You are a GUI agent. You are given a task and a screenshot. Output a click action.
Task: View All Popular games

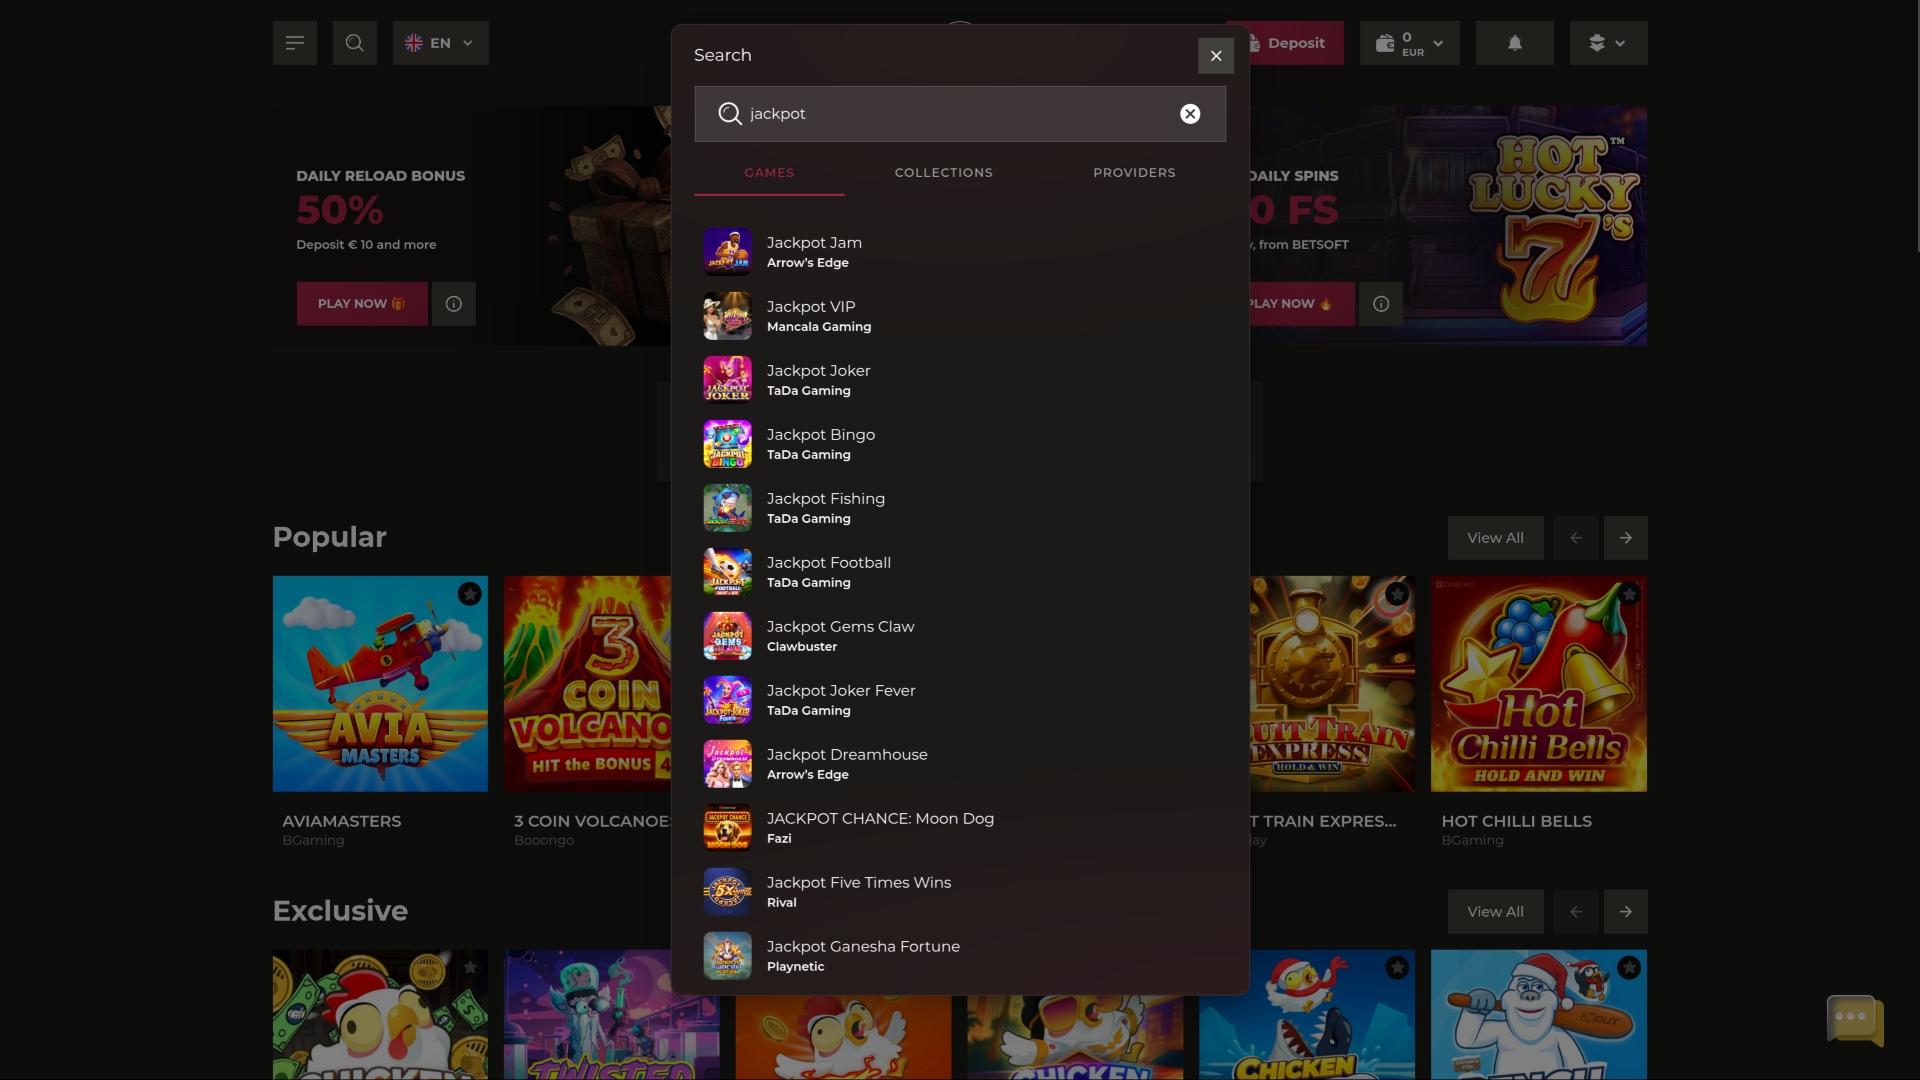(x=1495, y=538)
